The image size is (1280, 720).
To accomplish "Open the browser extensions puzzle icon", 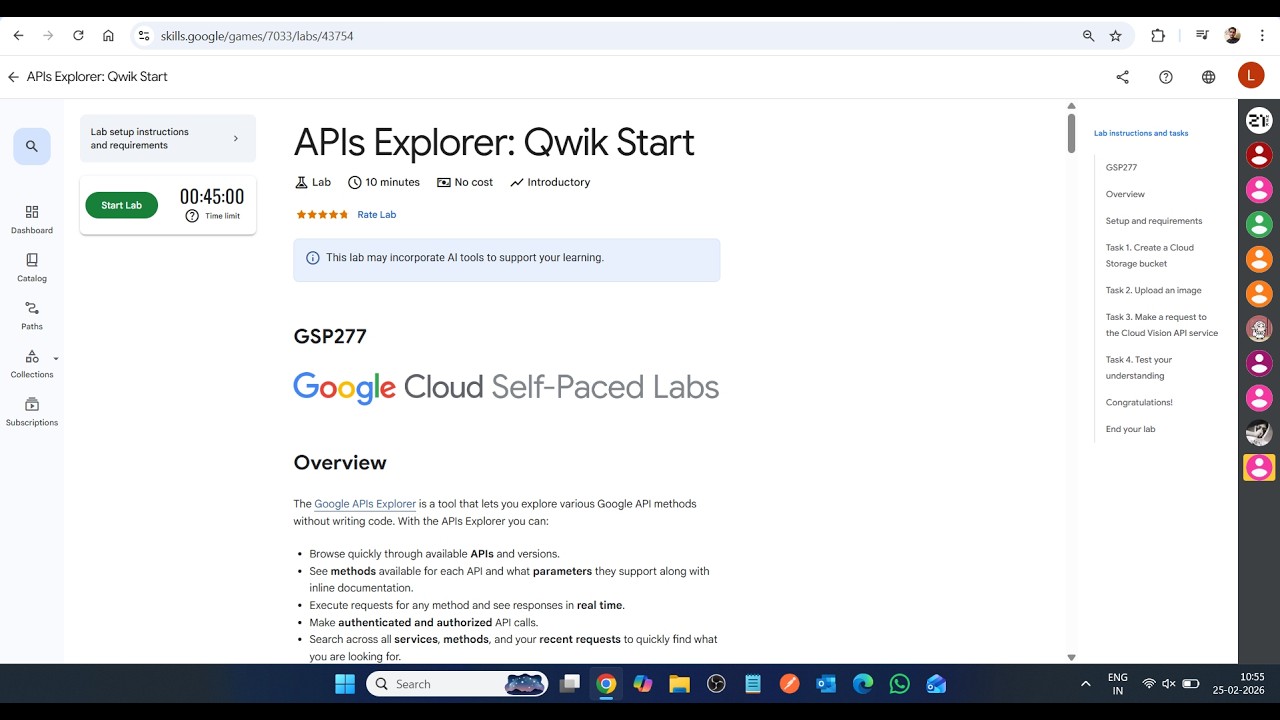I will (1158, 36).
